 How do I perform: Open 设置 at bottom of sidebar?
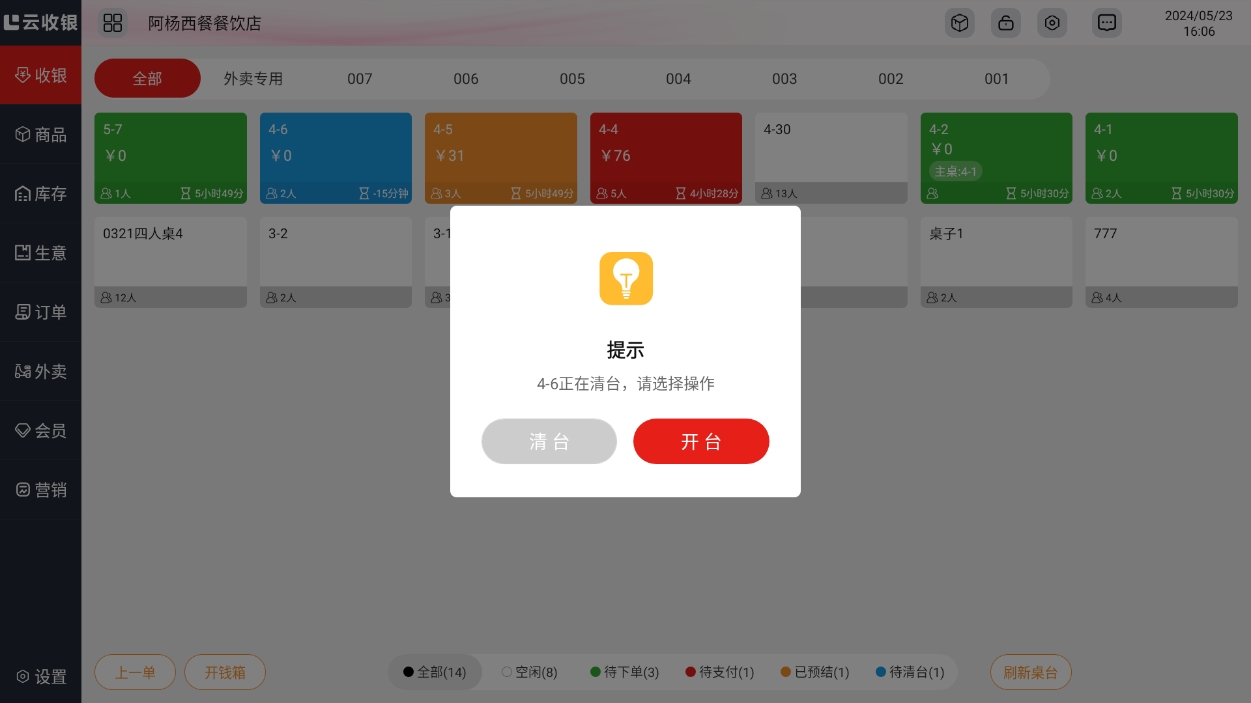tap(41, 677)
